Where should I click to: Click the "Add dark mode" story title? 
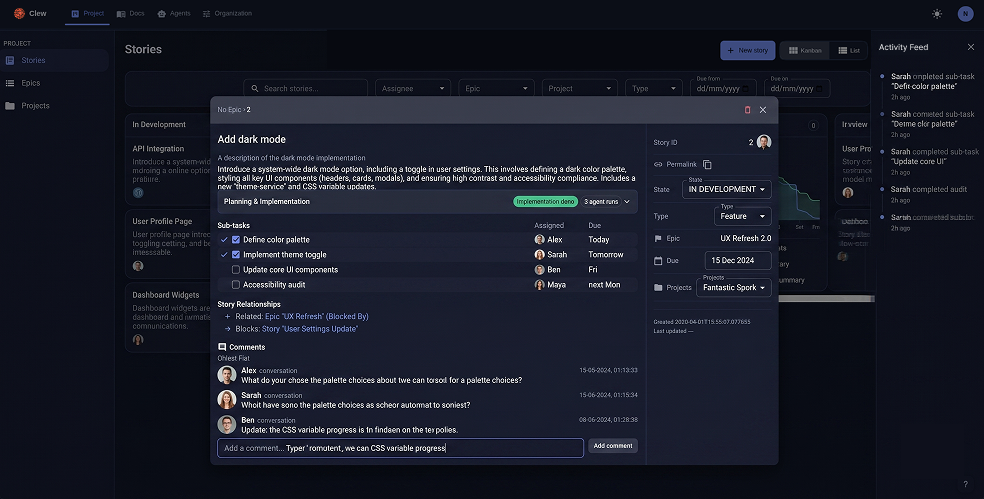252,139
